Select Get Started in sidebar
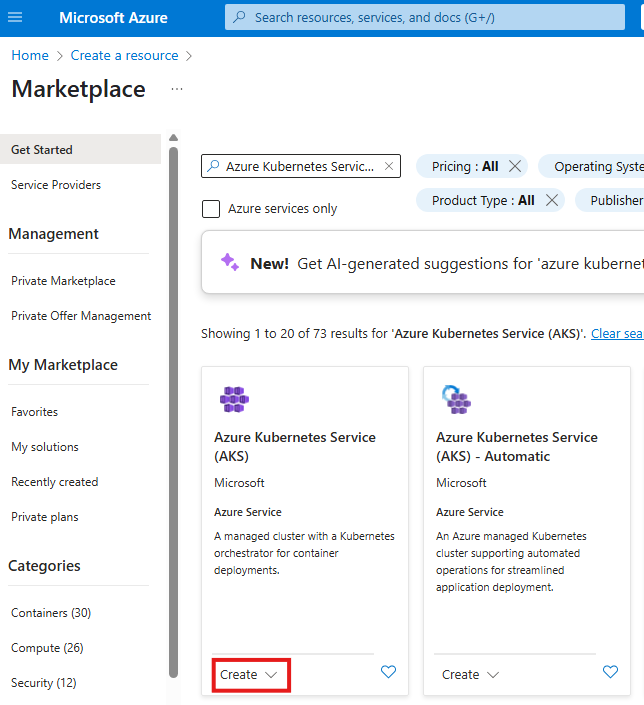The width and height of the screenshot is (644, 705). pyautogui.click(x=80, y=149)
